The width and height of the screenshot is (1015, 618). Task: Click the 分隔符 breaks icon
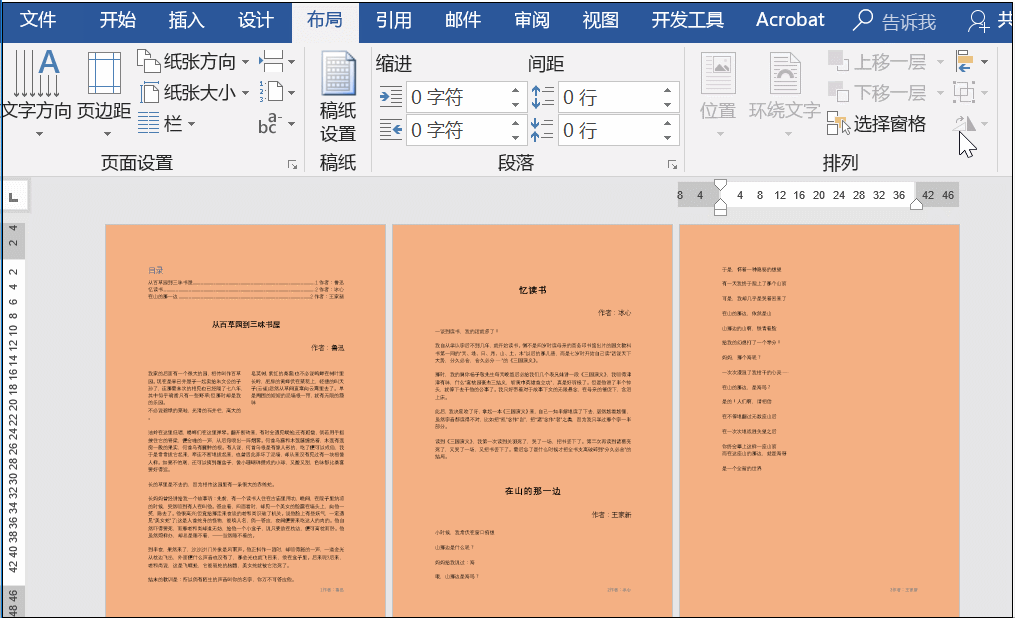coord(274,61)
